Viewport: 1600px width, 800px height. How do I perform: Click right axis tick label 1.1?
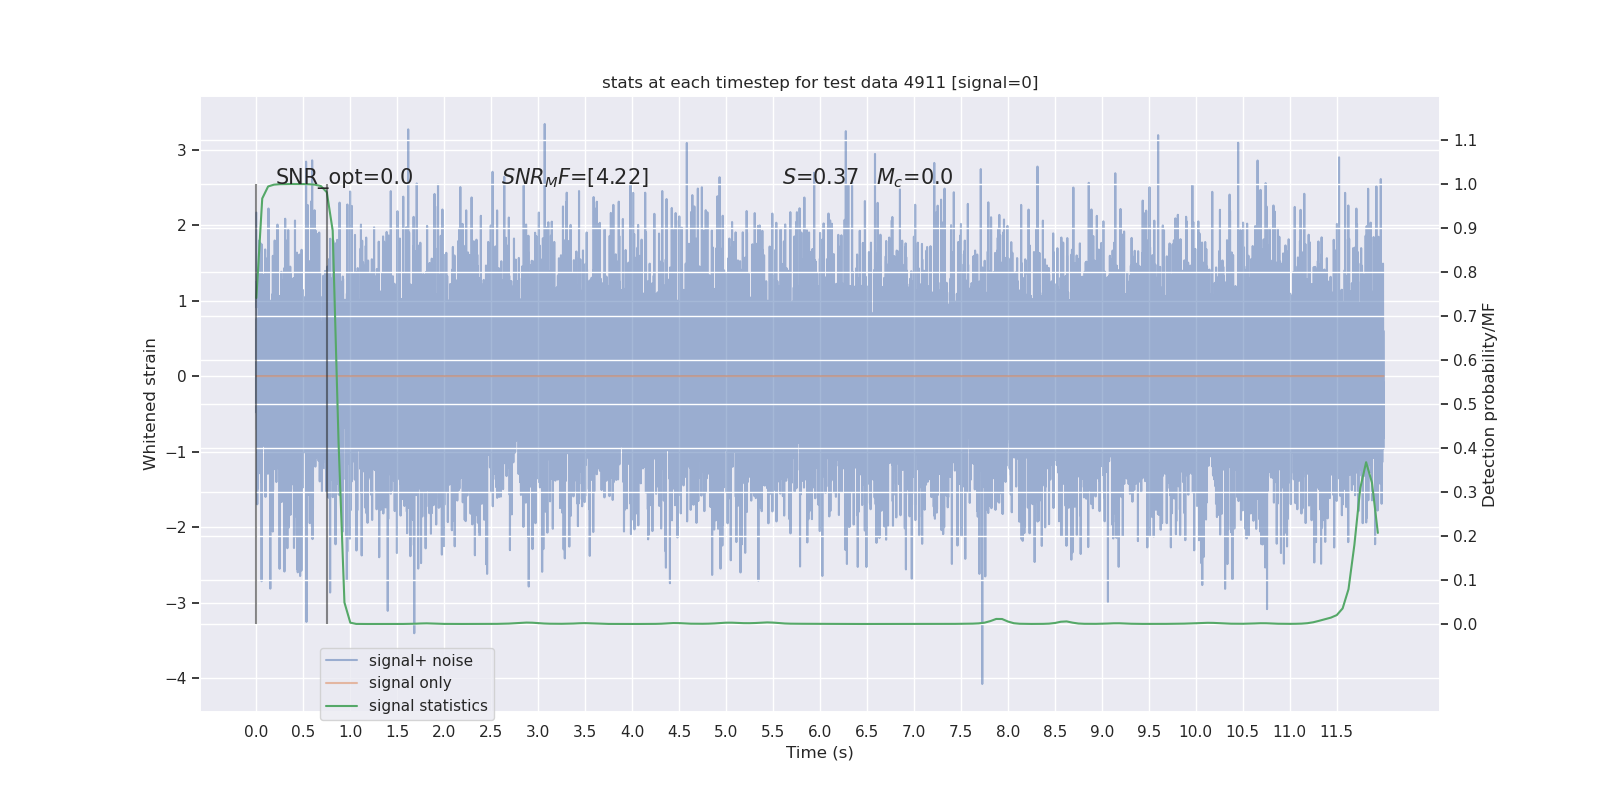[x=1465, y=140]
